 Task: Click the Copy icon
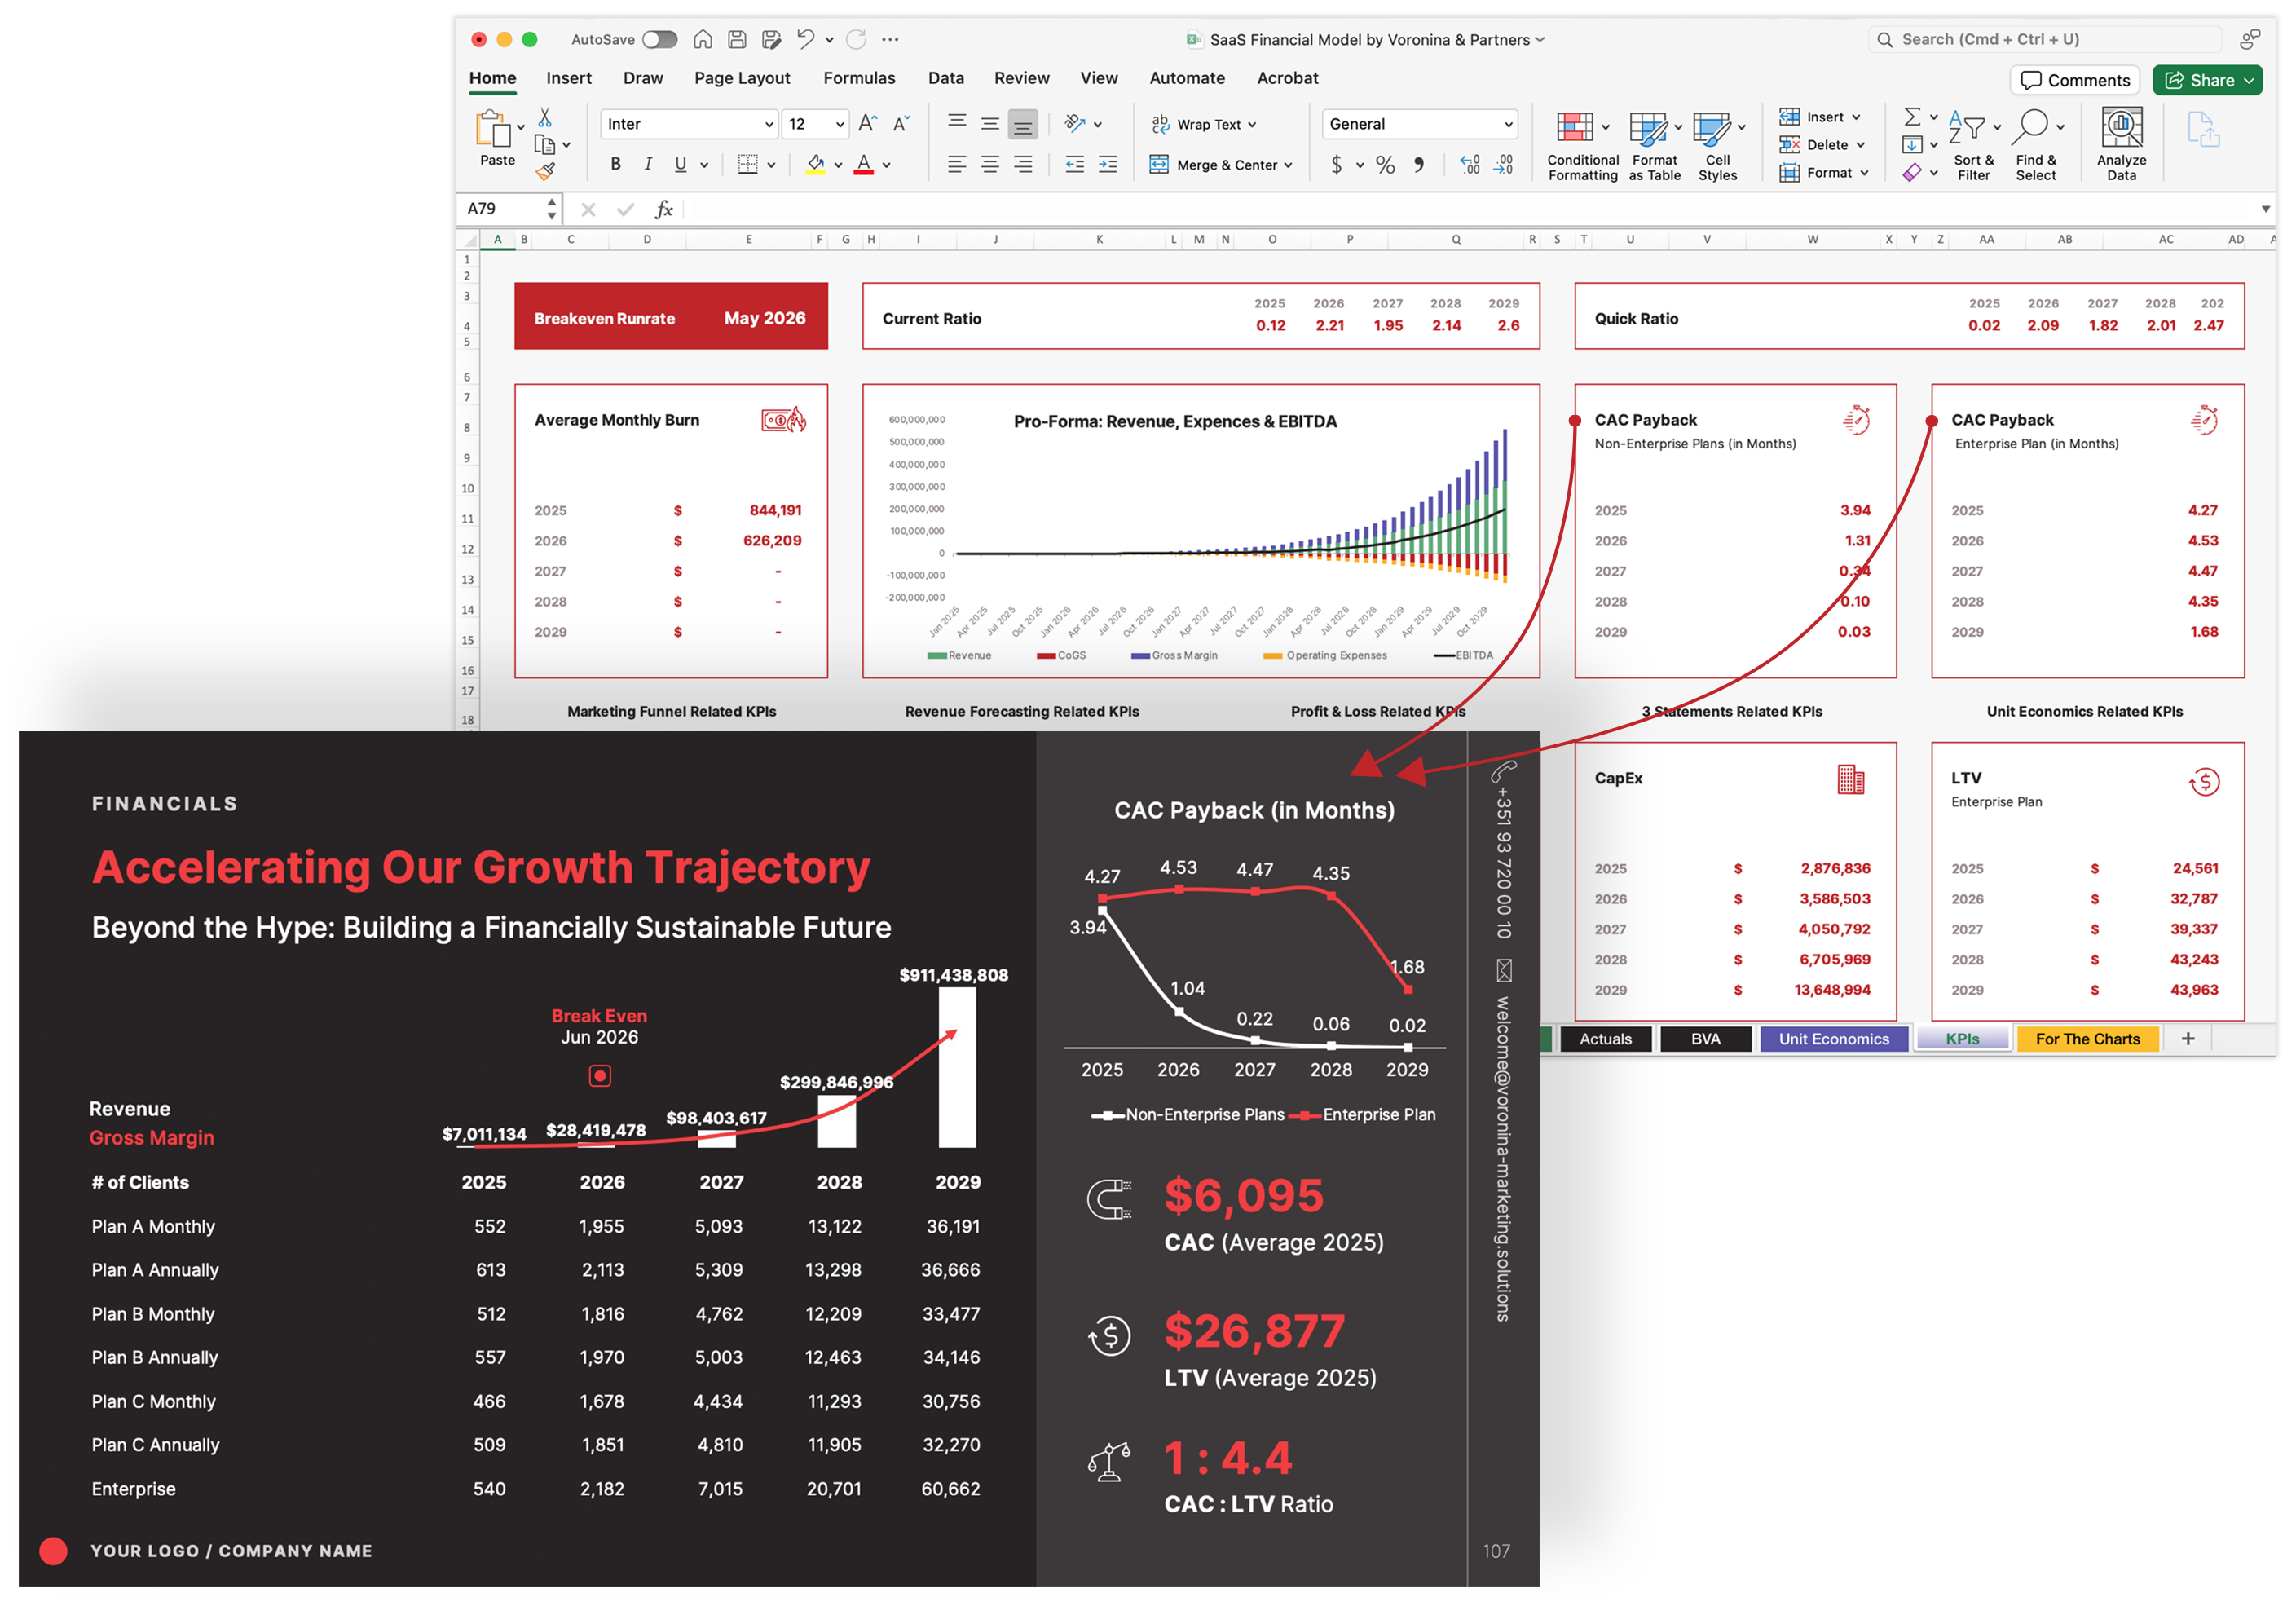tap(544, 145)
